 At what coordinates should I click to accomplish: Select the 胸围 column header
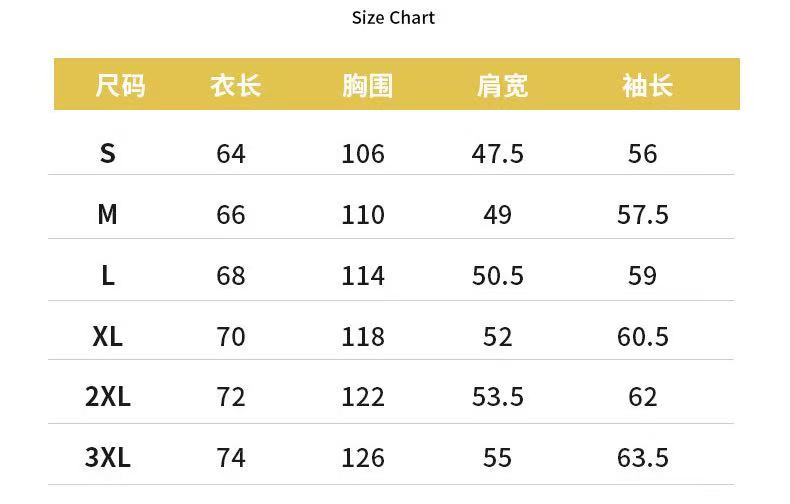368,85
